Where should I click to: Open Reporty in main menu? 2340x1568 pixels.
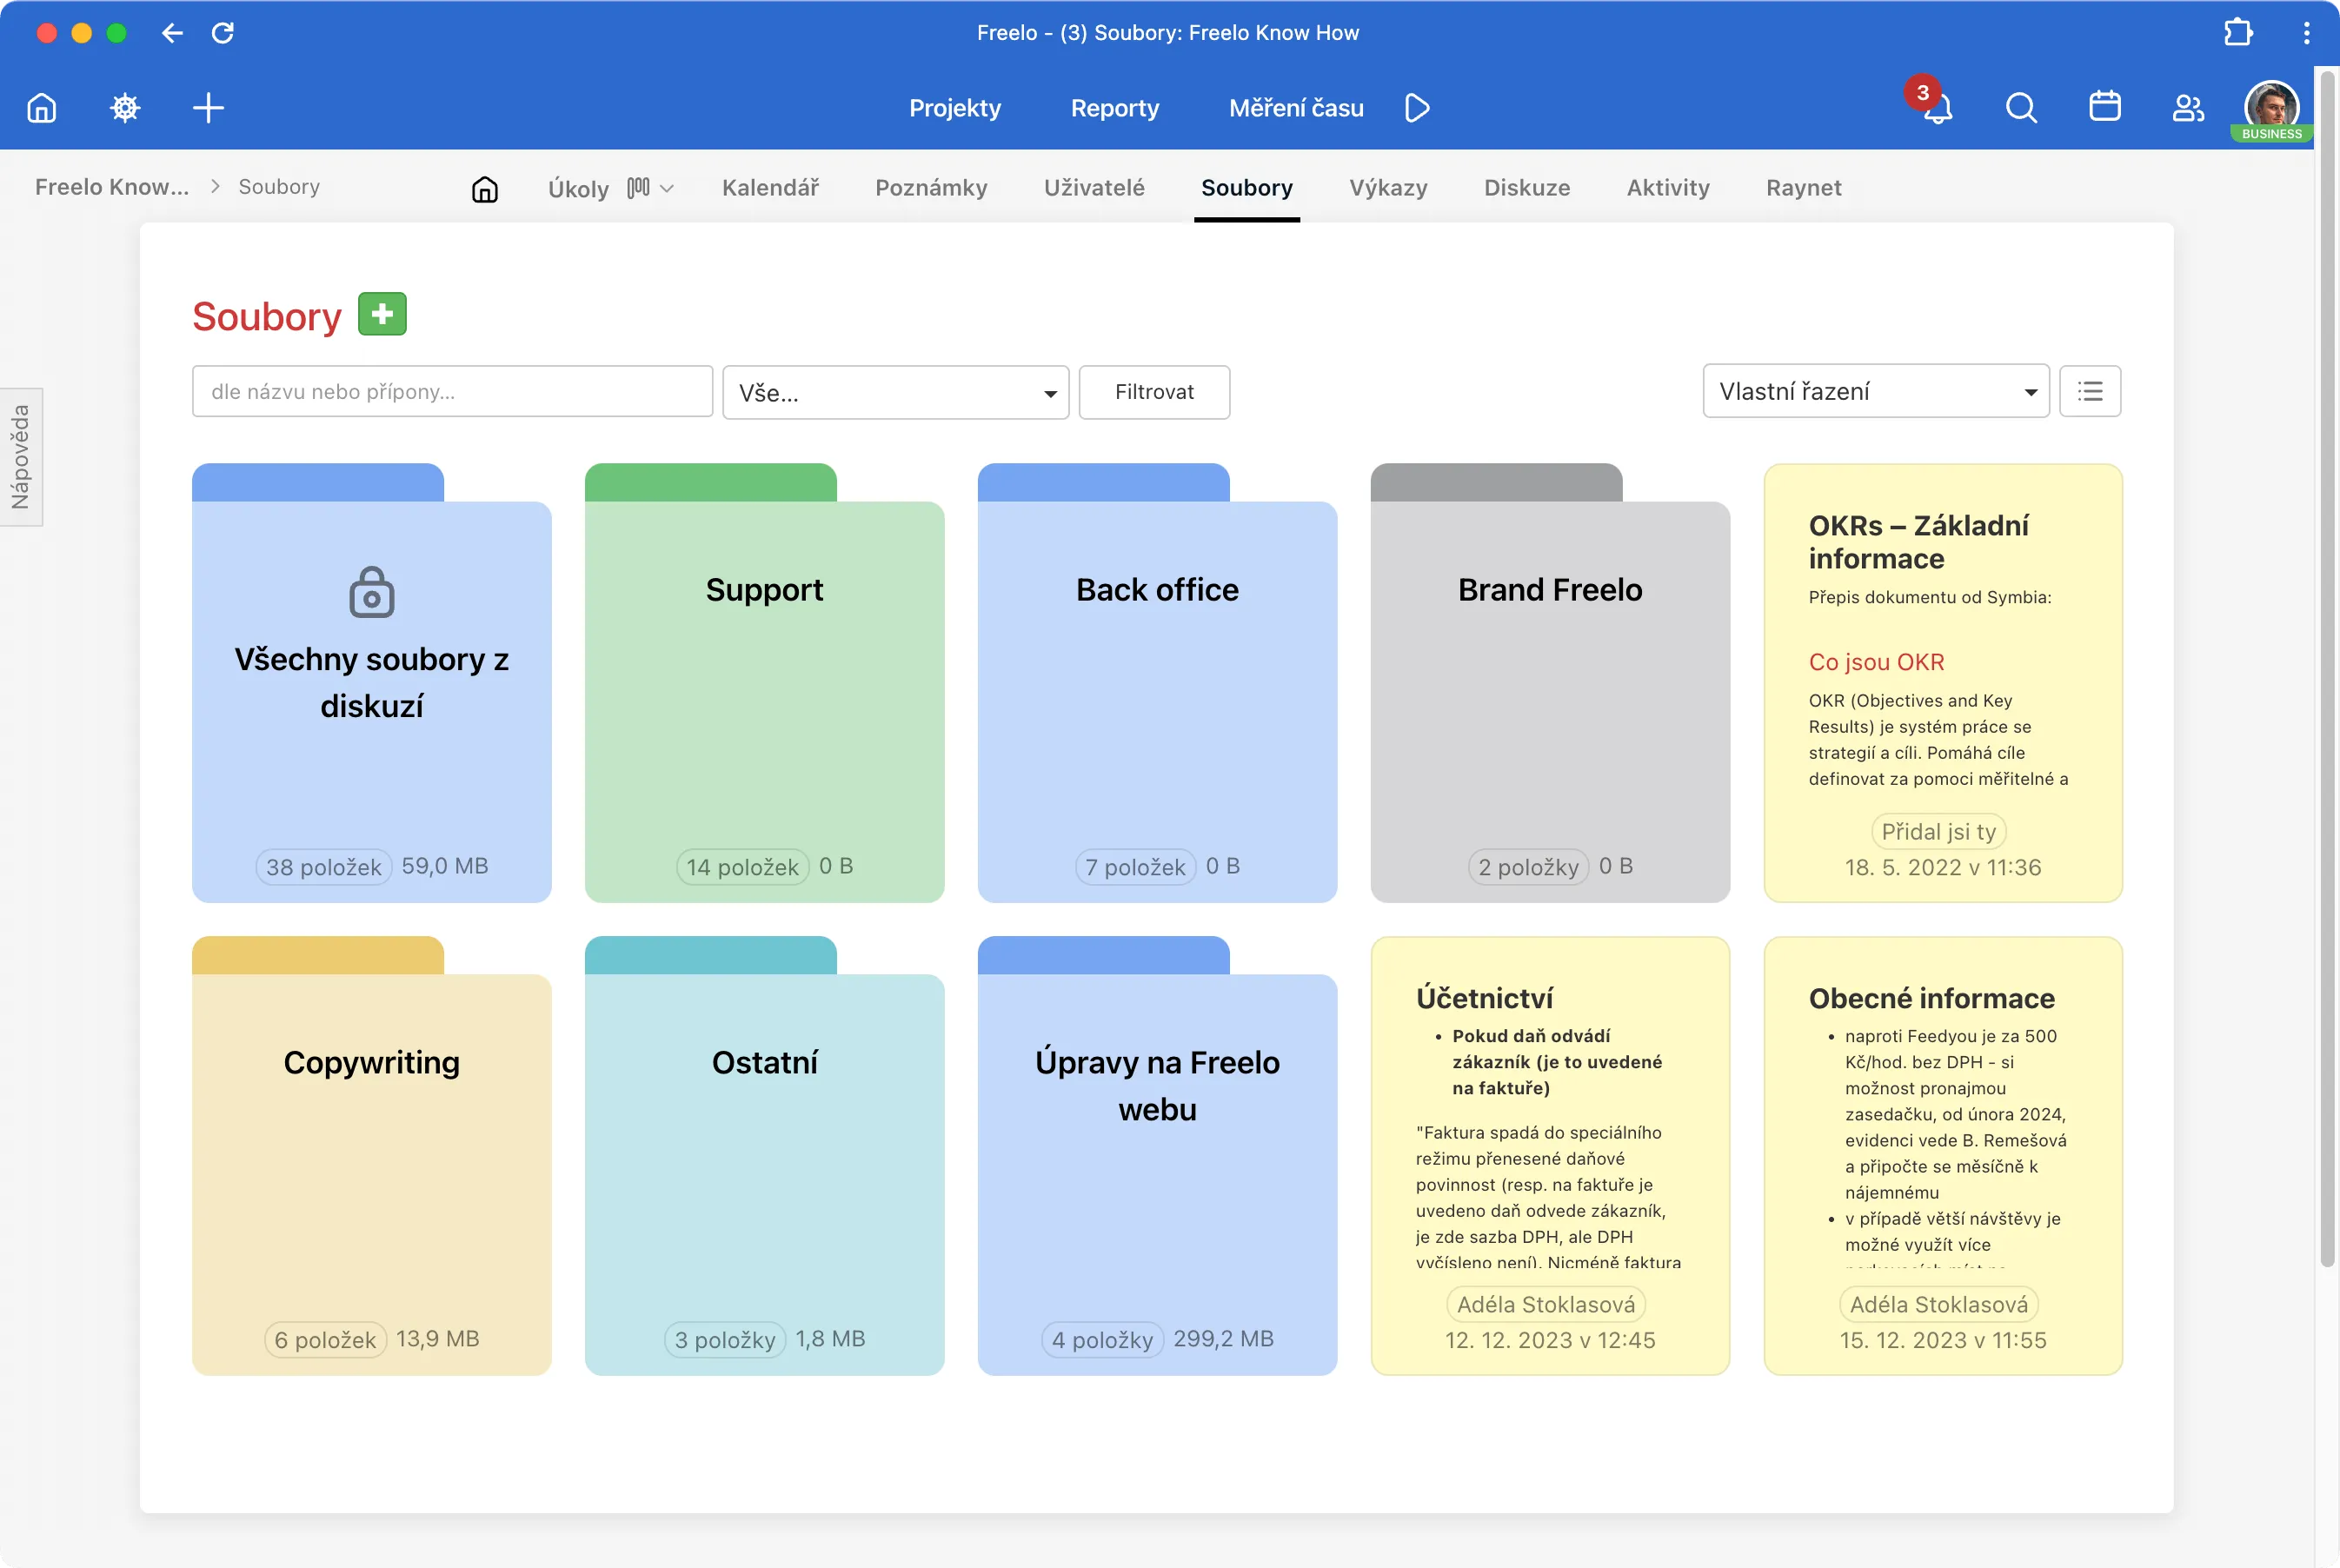(x=1115, y=108)
